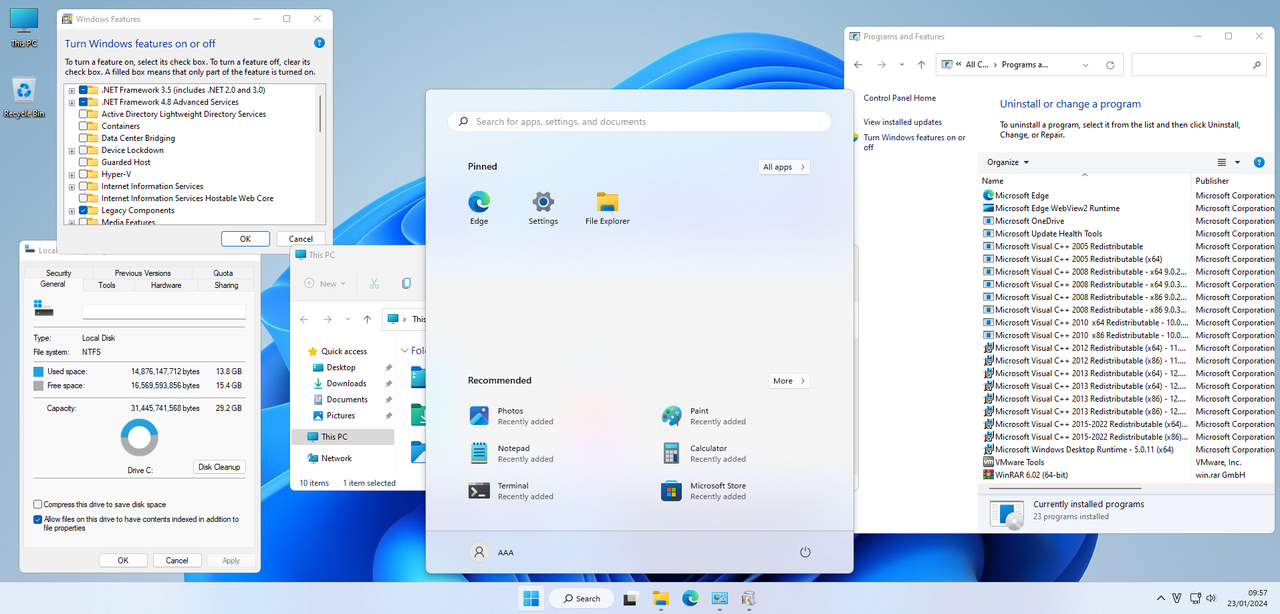Tick the Guarded Host checkbox
The image size is (1280, 614).
pyautogui.click(x=83, y=162)
